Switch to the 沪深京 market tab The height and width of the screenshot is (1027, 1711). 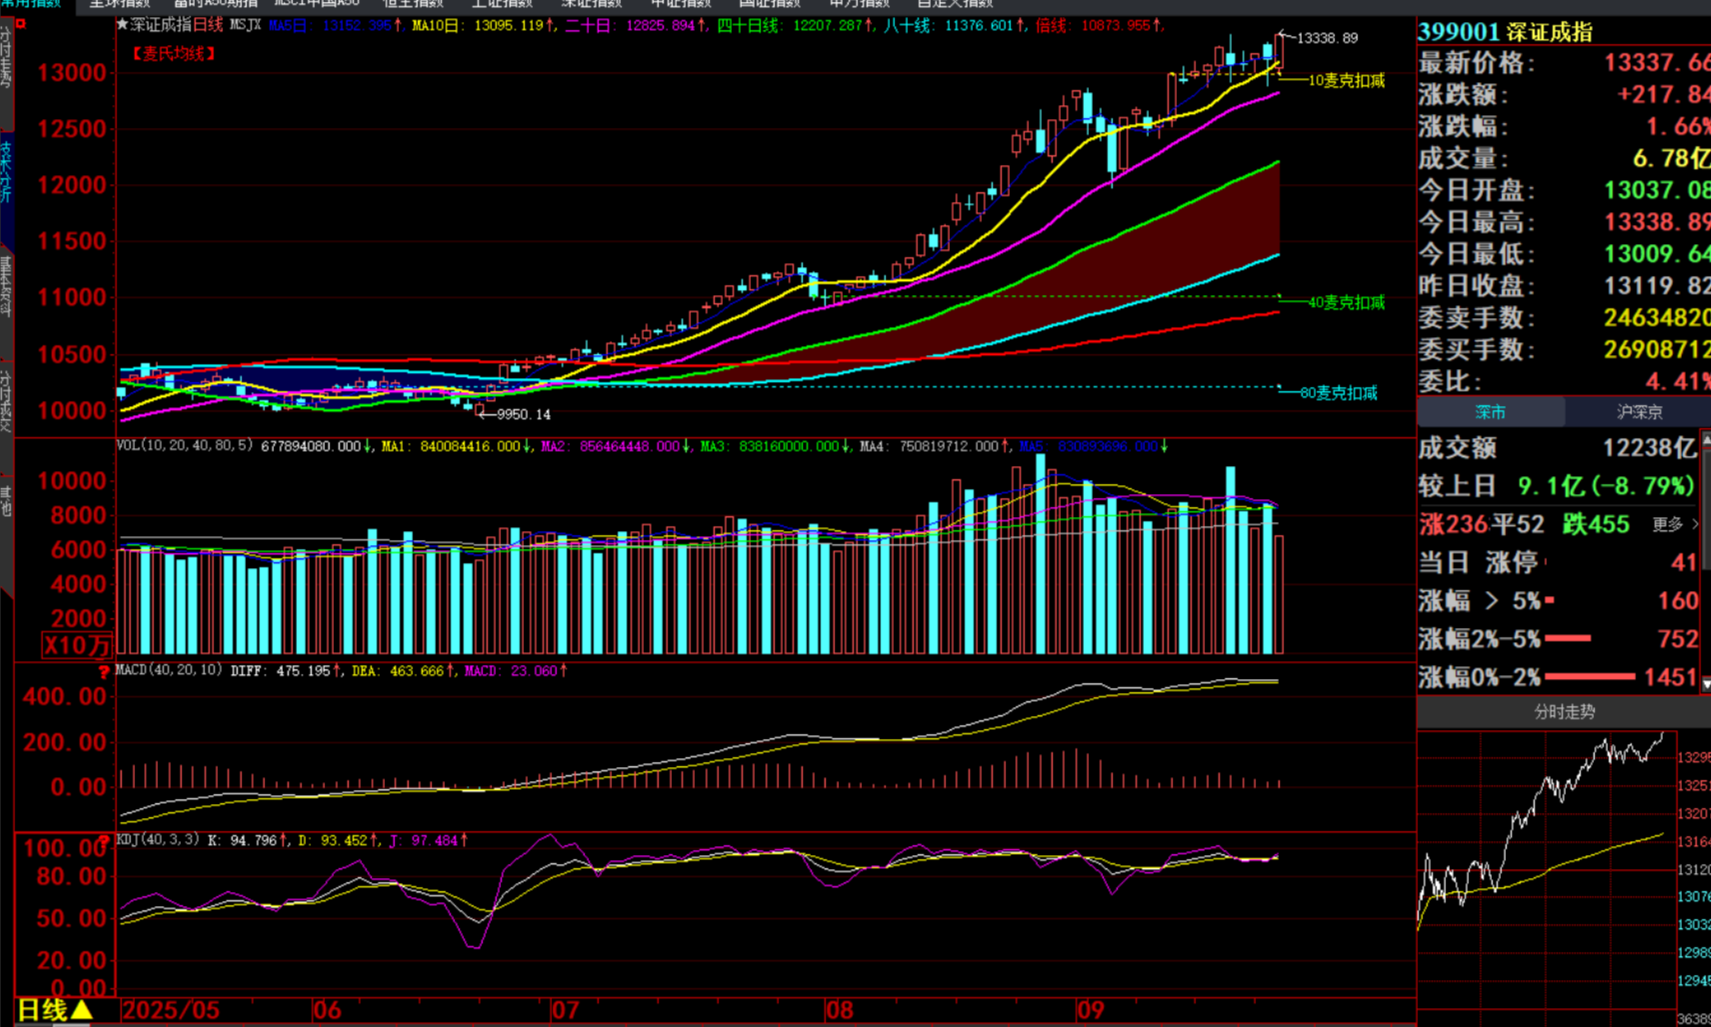[x=1639, y=412]
